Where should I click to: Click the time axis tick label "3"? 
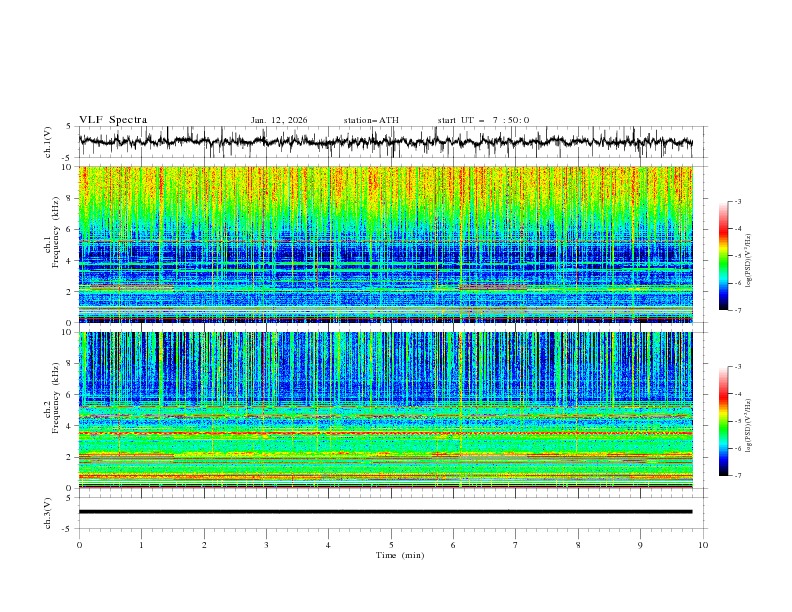[266, 545]
